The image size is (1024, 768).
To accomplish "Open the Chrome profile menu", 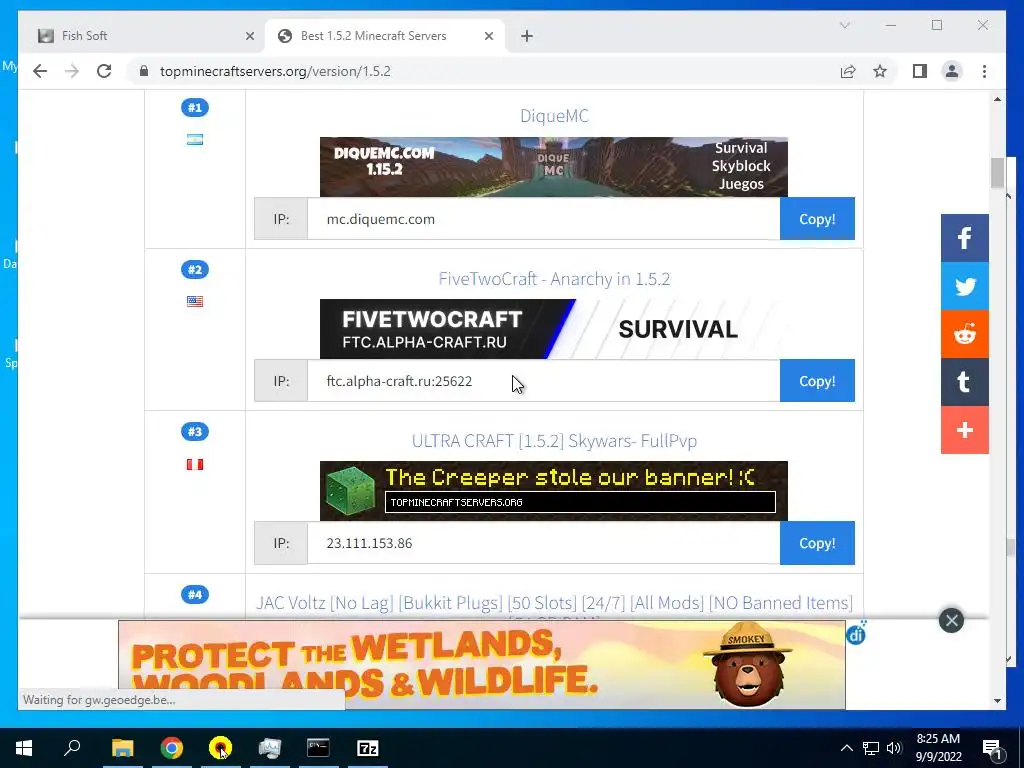I will click(952, 71).
